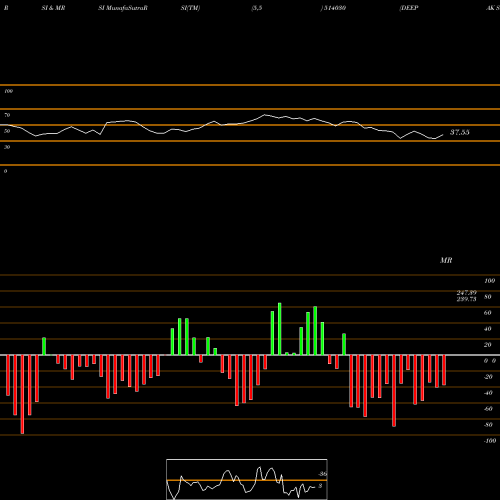500x500 pixels.
Task: Click the 'SI(TM)' header text
Action: point(190,8)
